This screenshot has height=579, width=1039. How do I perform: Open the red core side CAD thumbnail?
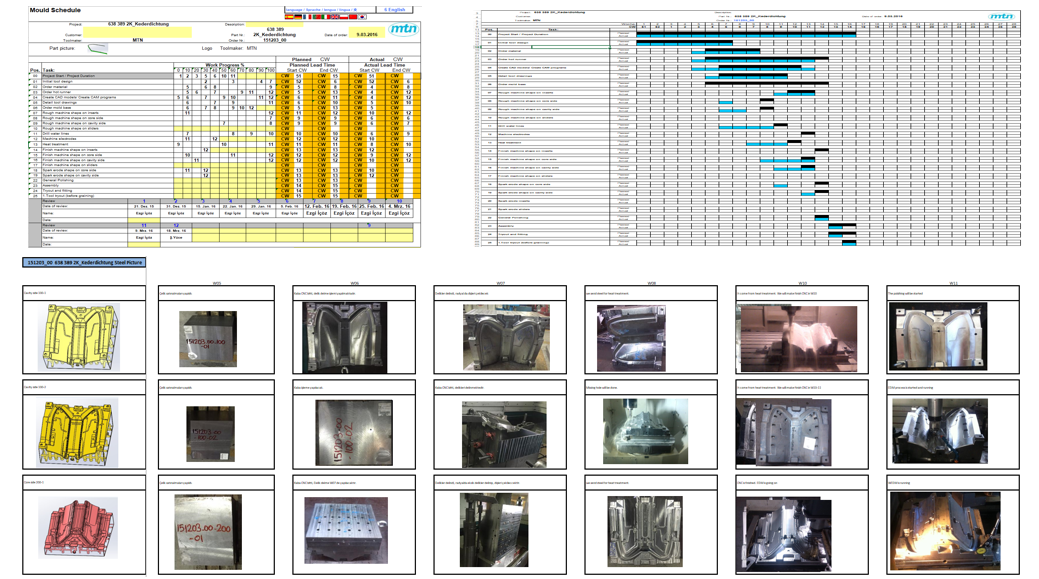[80, 526]
